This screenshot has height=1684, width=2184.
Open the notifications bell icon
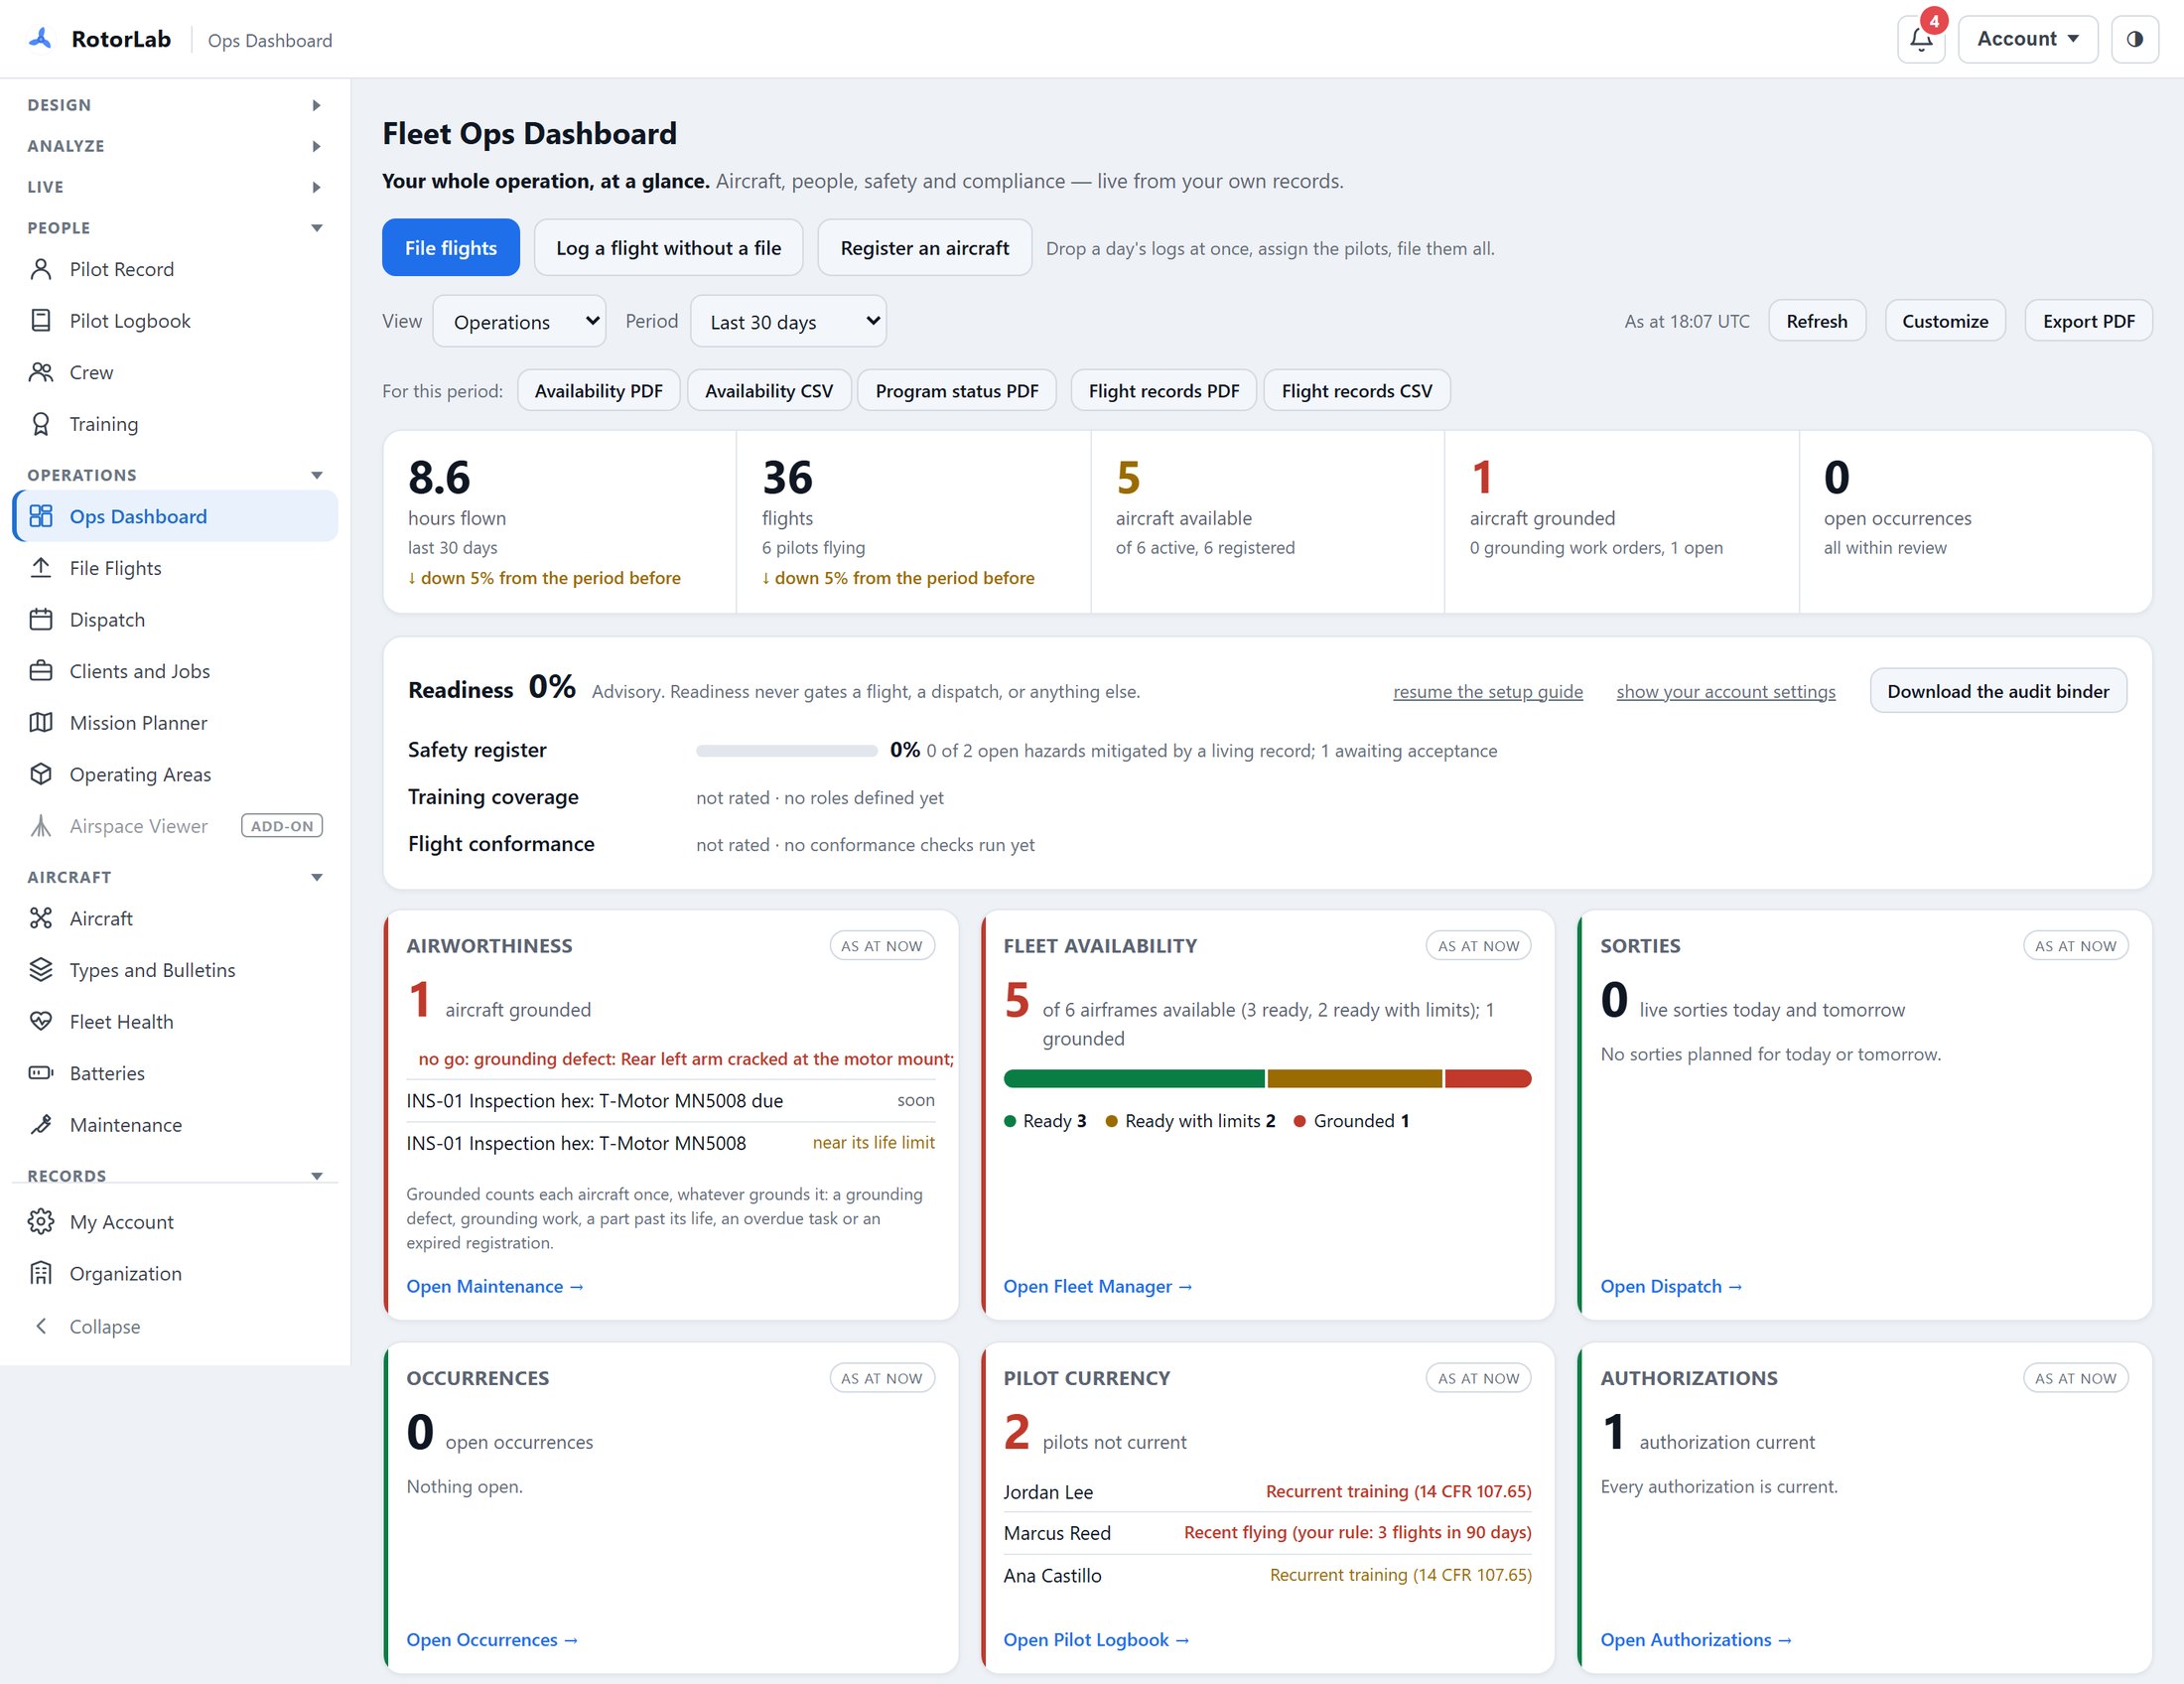click(x=1920, y=39)
